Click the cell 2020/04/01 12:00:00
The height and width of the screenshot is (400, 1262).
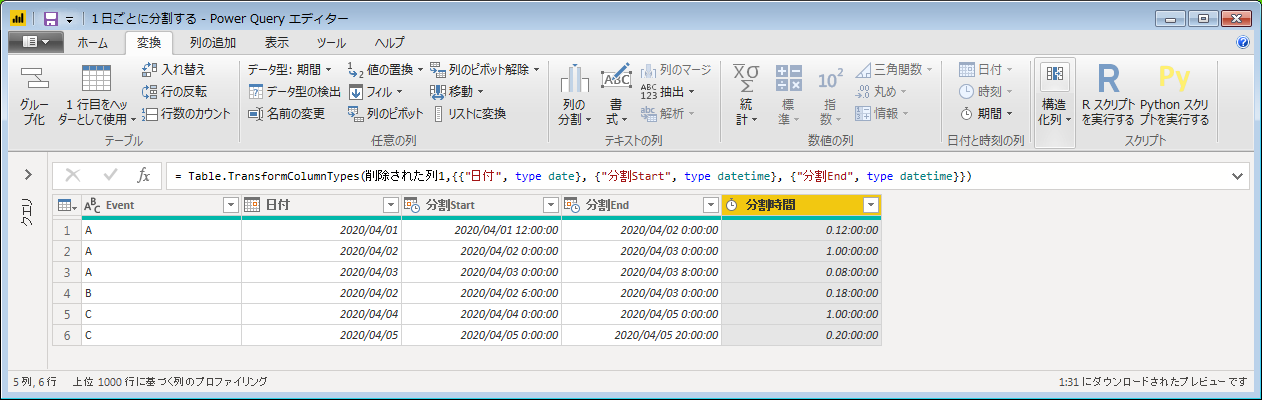tap(481, 230)
